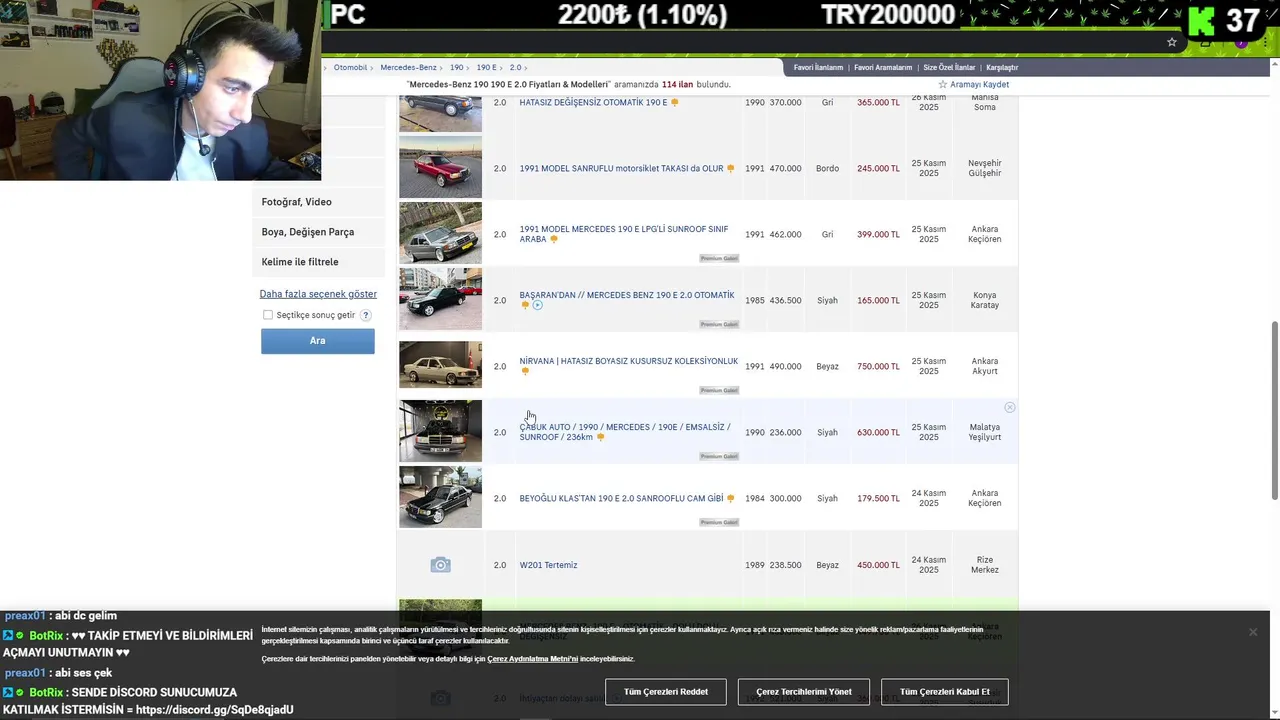The width and height of the screenshot is (1280, 720).
Task: Open listing ÇABUK AUTO / 1990 / MERCEDES / 190E
Action: tap(625, 432)
